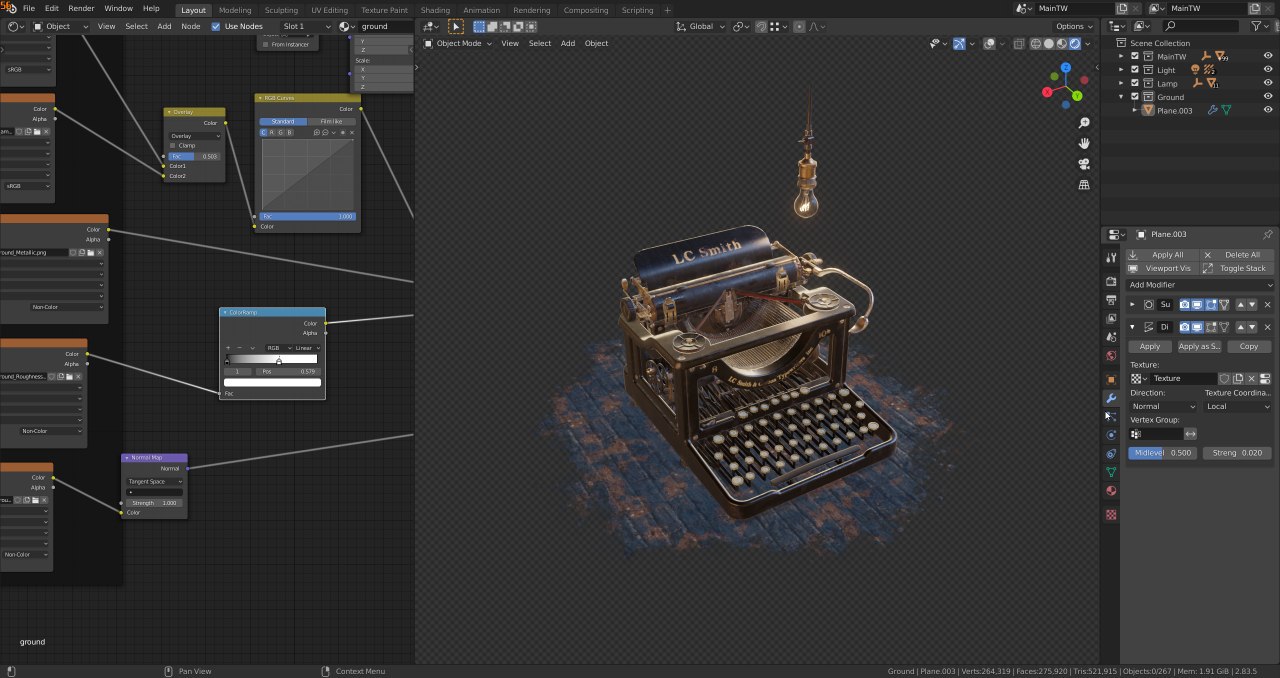Move the Di modifier up
The image size is (1280, 678).
1242,327
